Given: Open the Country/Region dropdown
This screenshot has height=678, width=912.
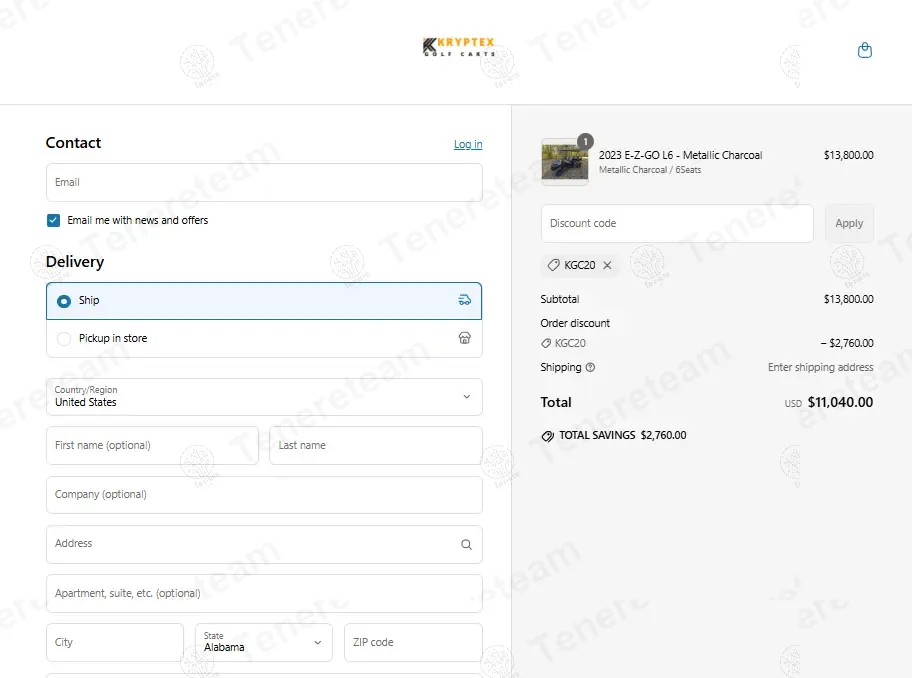Looking at the screenshot, I should coord(264,397).
